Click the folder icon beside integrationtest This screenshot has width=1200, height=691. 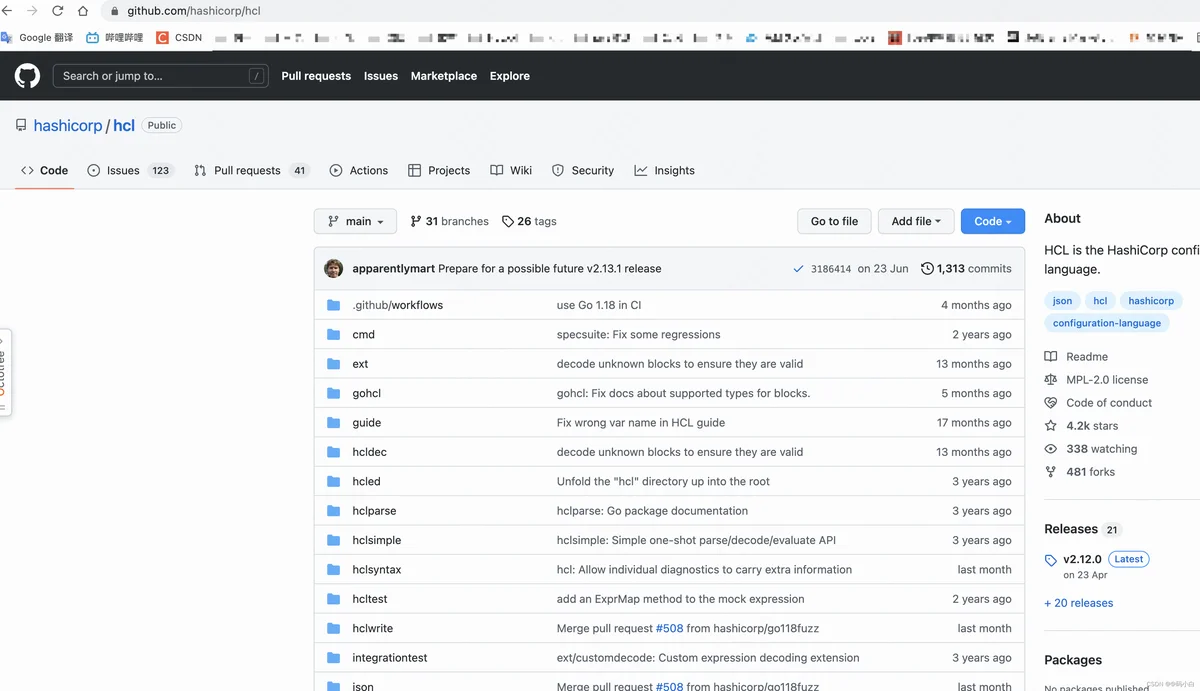[x=334, y=658]
